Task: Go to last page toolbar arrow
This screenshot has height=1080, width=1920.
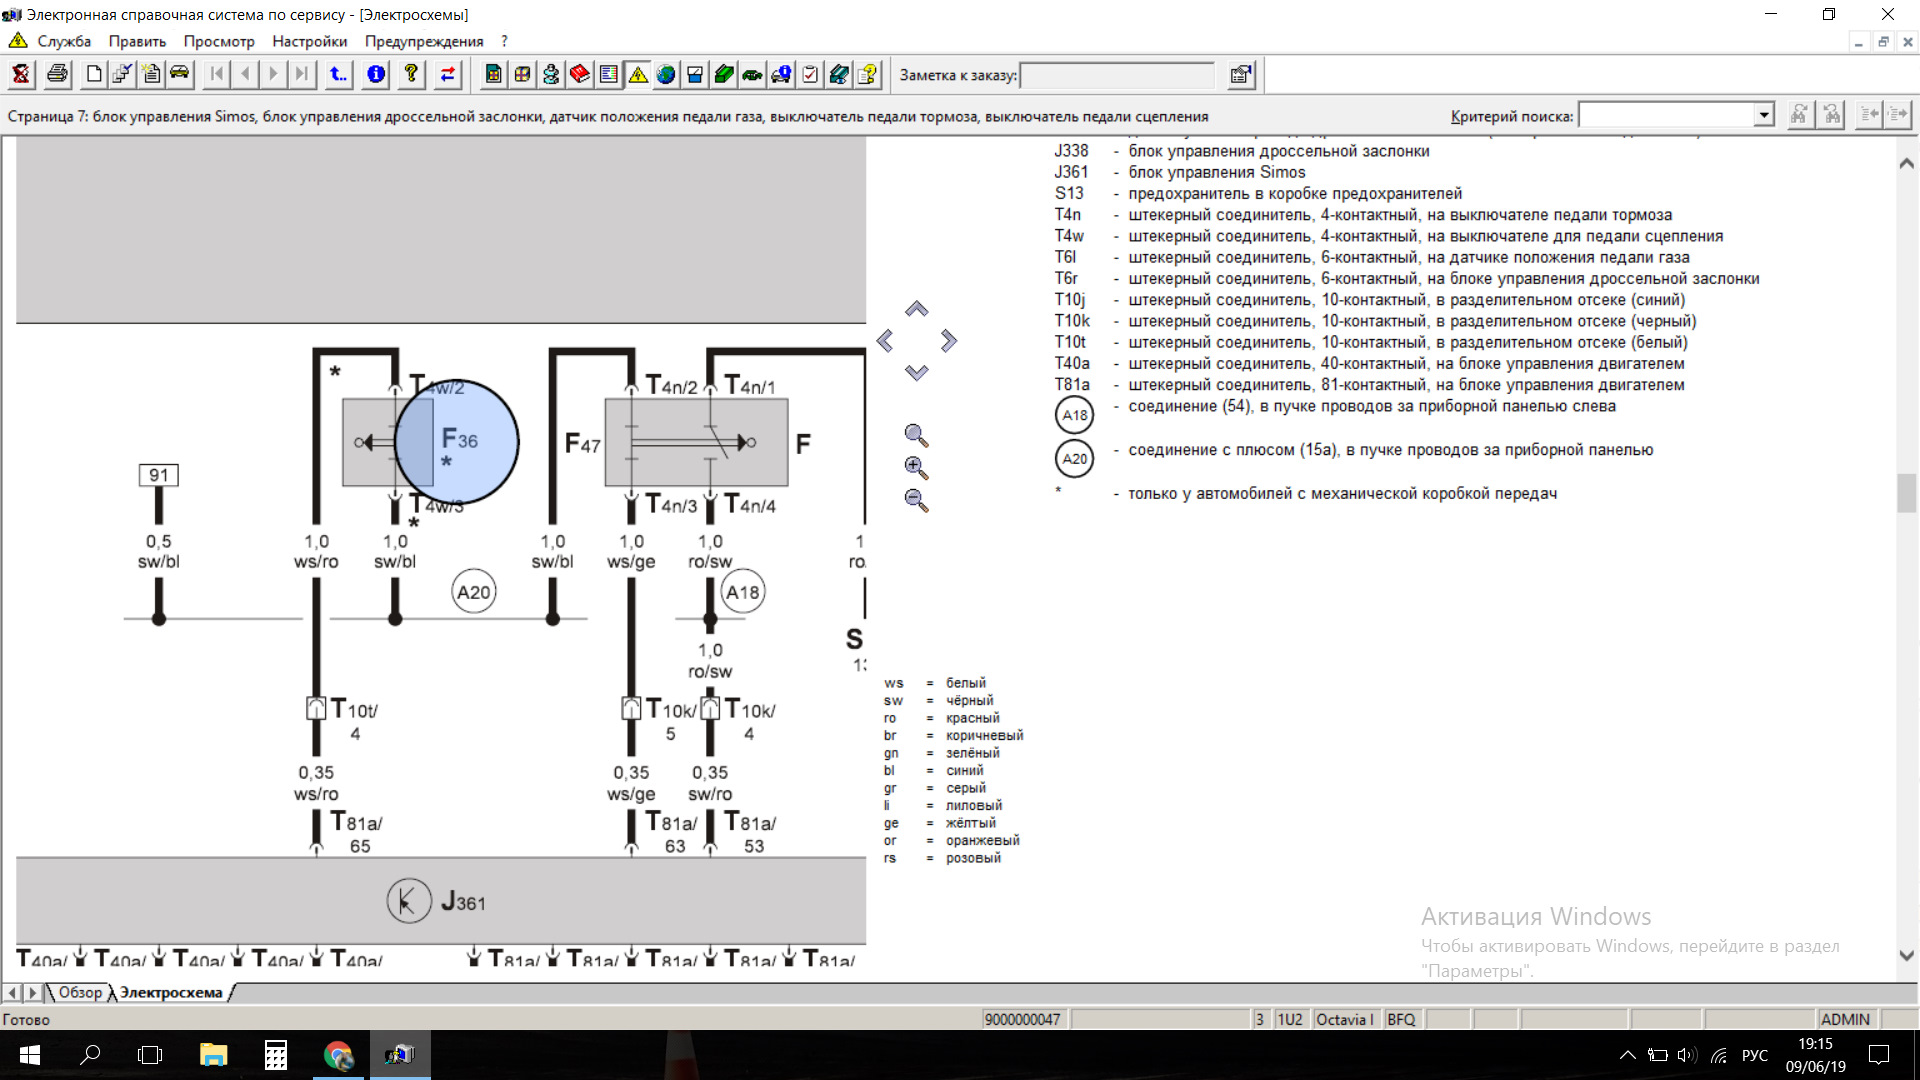Action: [x=302, y=74]
